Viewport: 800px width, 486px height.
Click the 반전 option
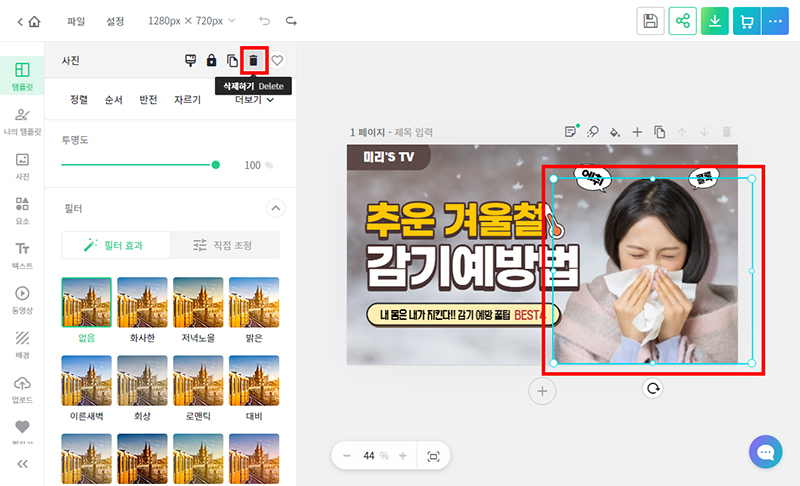click(x=148, y=99)
